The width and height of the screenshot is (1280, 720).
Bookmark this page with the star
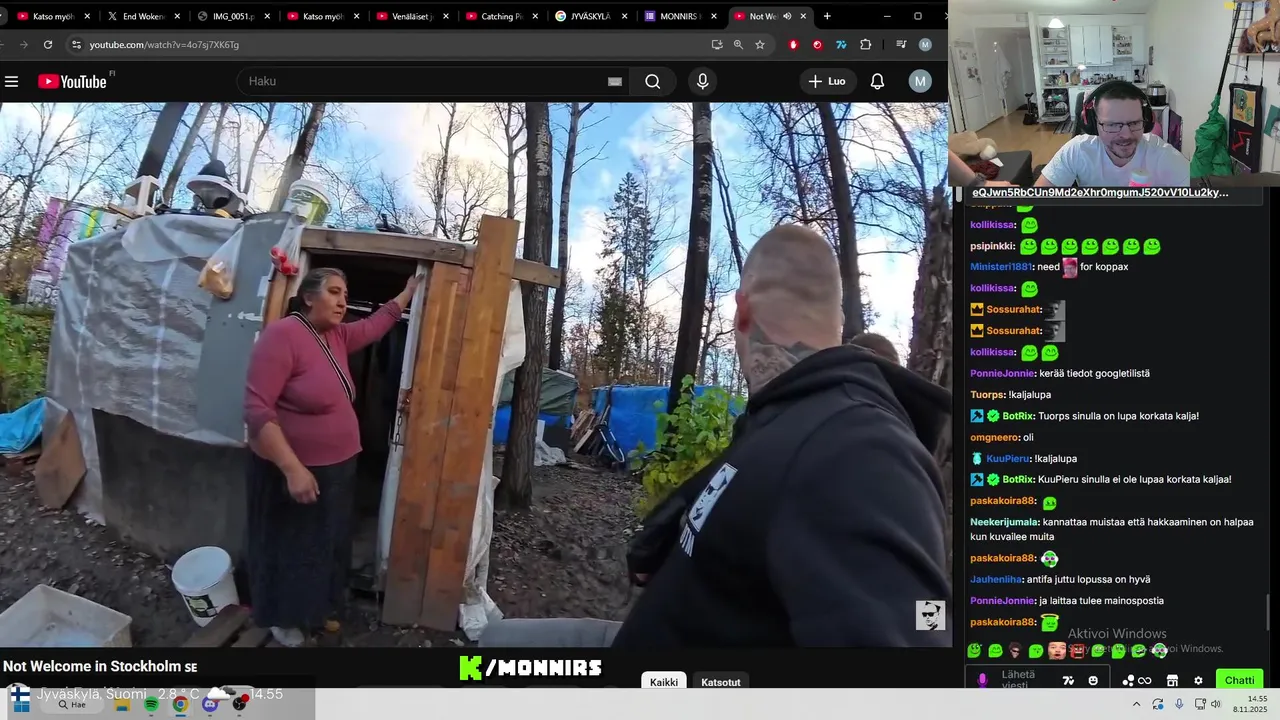tap(760, 44)
